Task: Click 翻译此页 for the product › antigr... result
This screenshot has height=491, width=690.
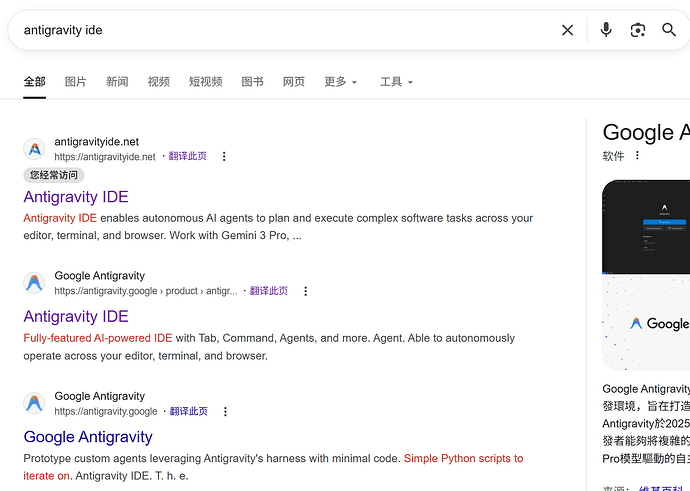Action: point(269,291)
